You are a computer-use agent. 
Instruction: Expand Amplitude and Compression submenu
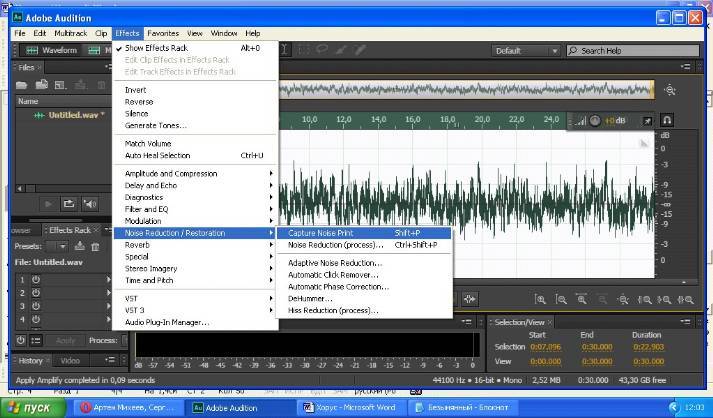point(195,173)
